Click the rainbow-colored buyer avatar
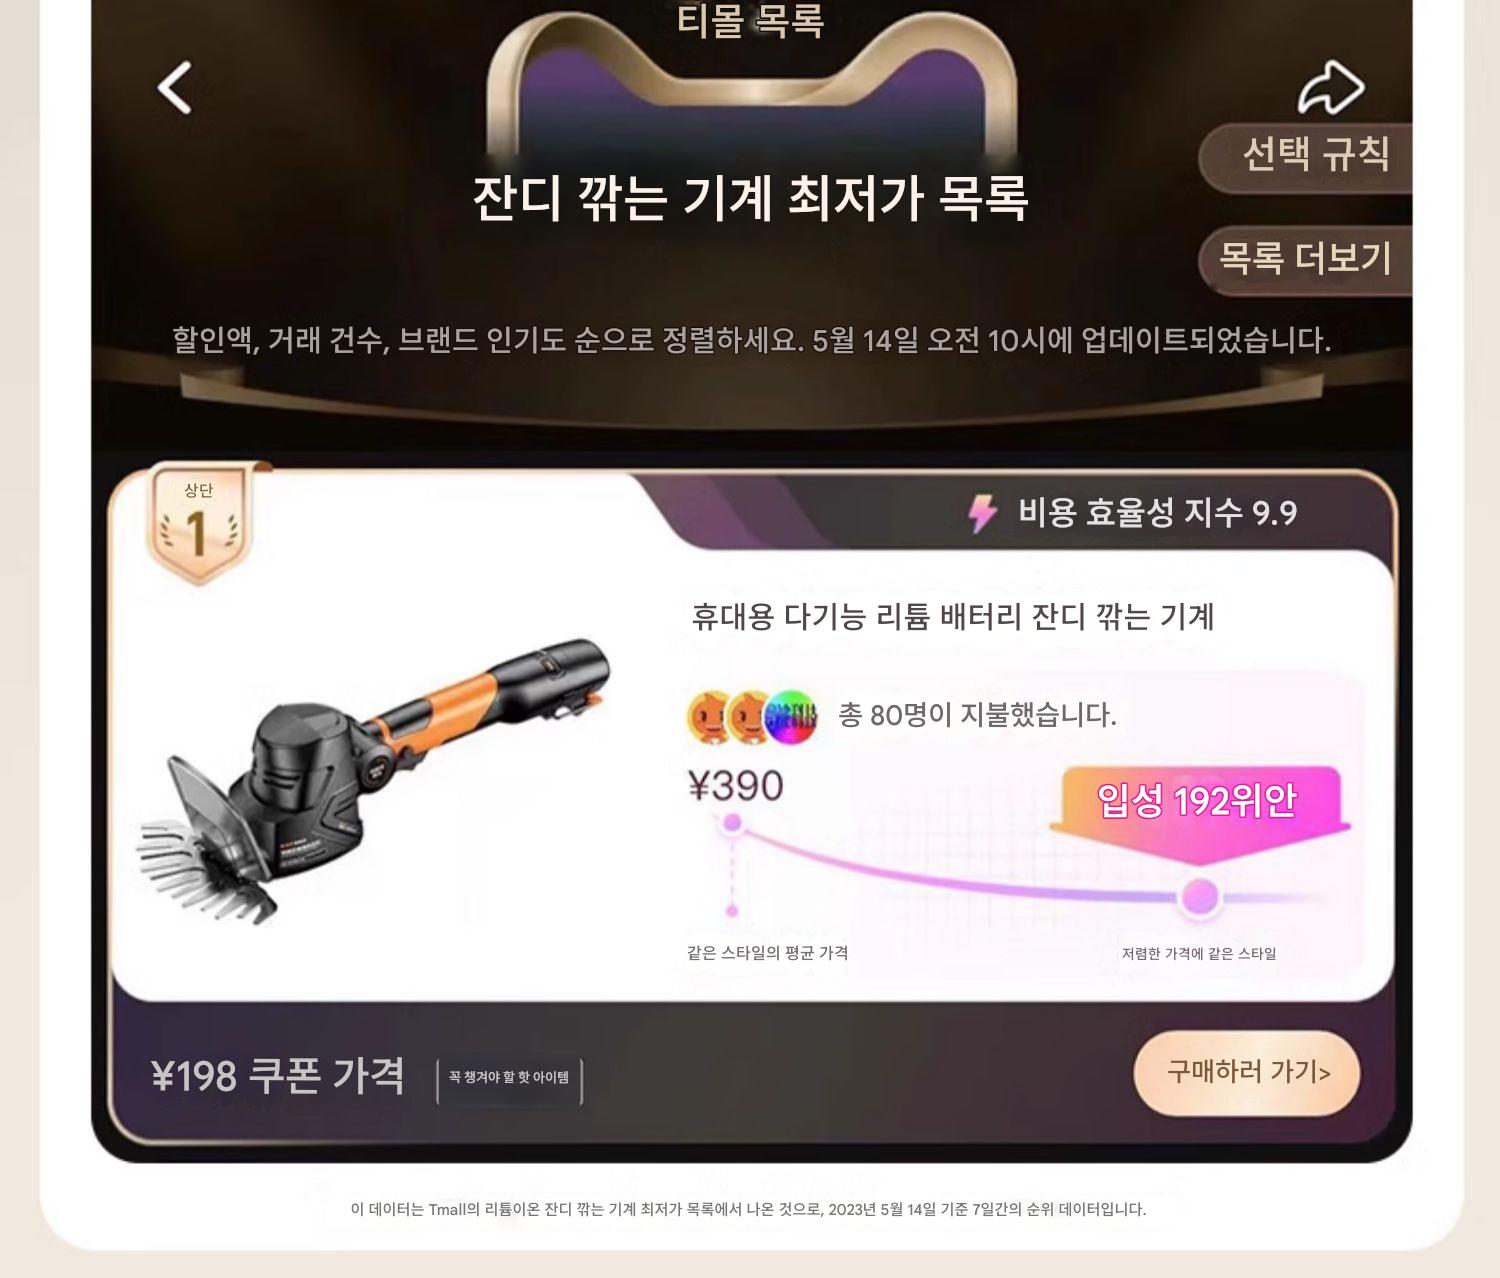1500x1278 pixels. point(790,716)
